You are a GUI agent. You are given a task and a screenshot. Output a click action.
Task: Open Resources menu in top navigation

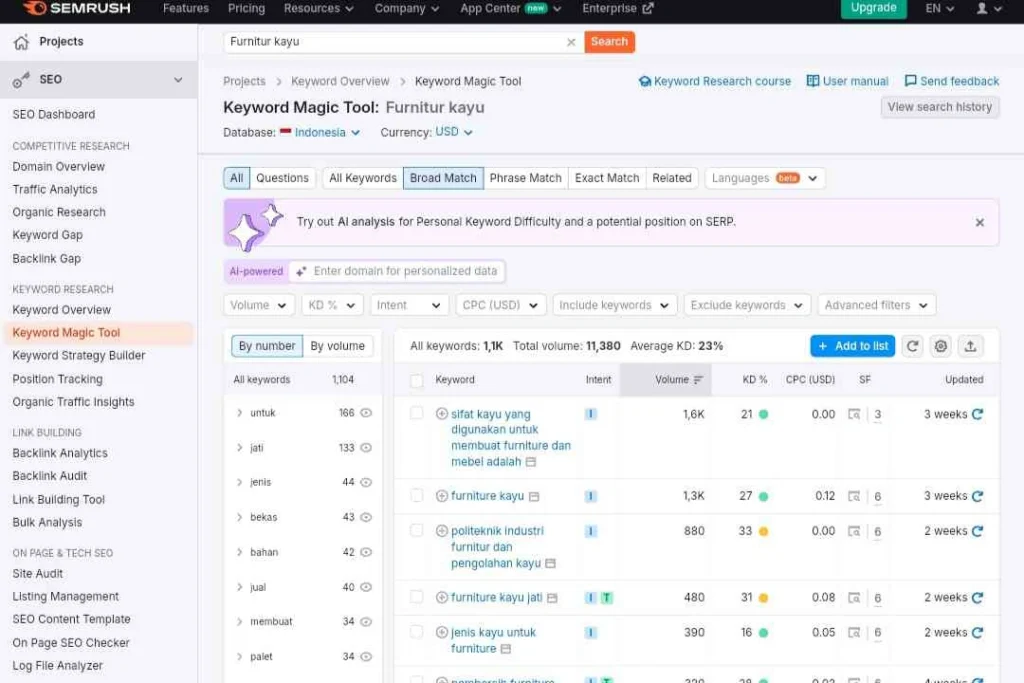click(318, 8)
